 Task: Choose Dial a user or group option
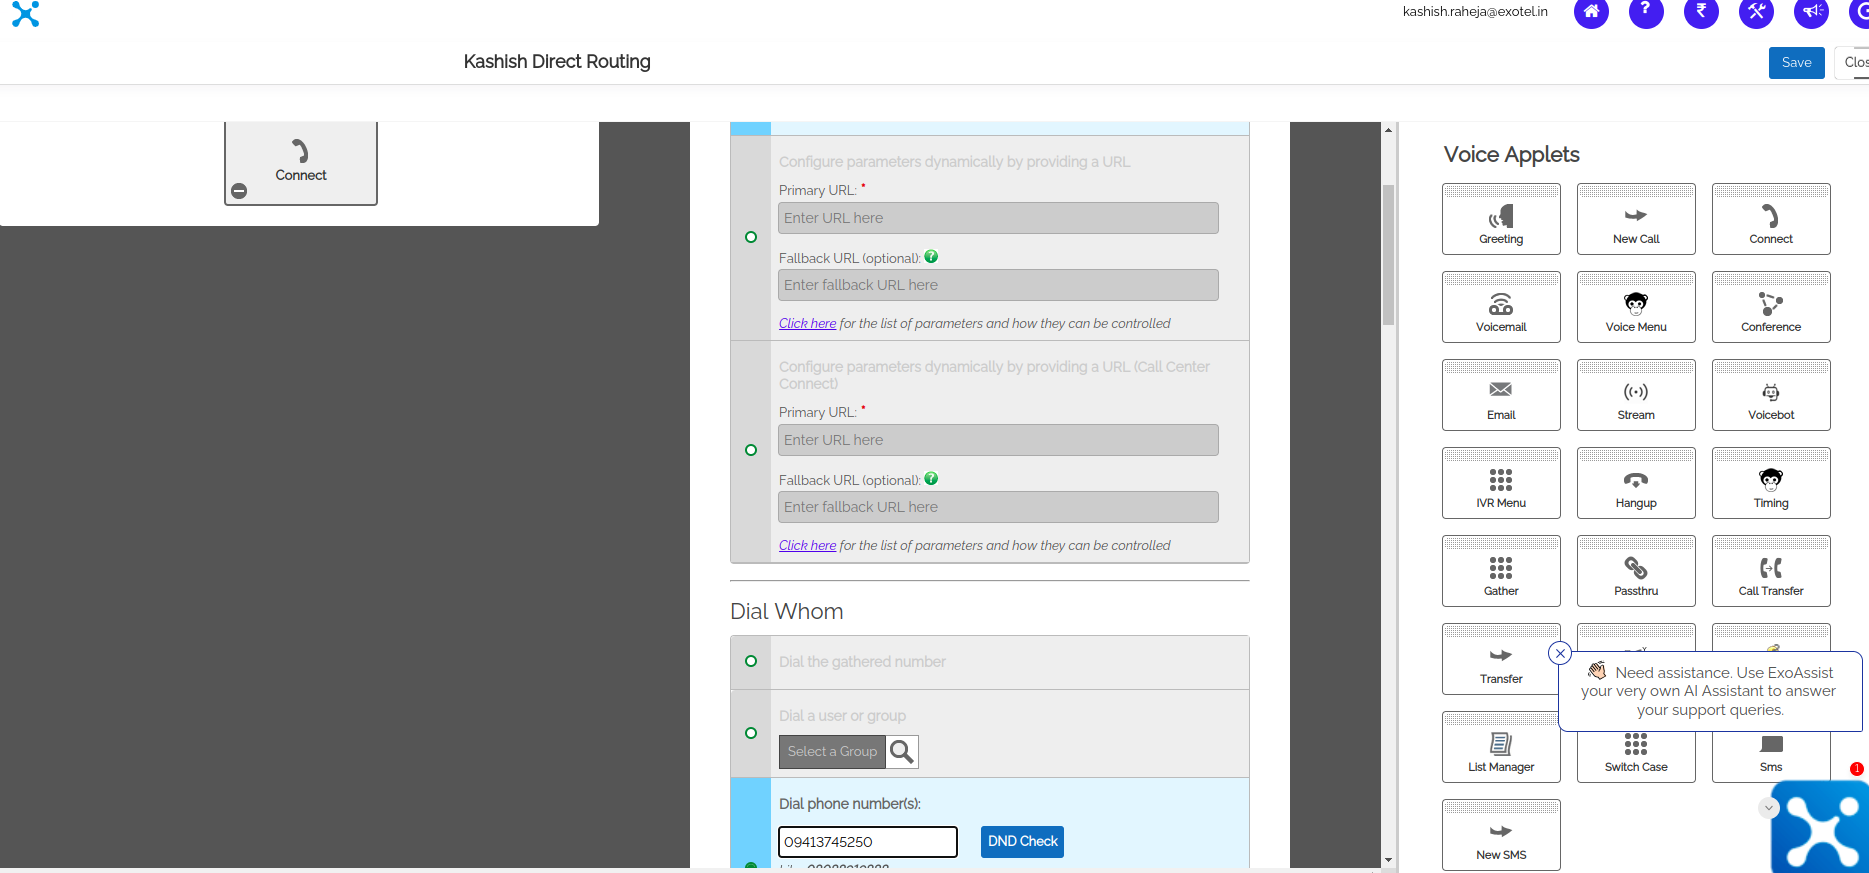(x=751, y=733)
